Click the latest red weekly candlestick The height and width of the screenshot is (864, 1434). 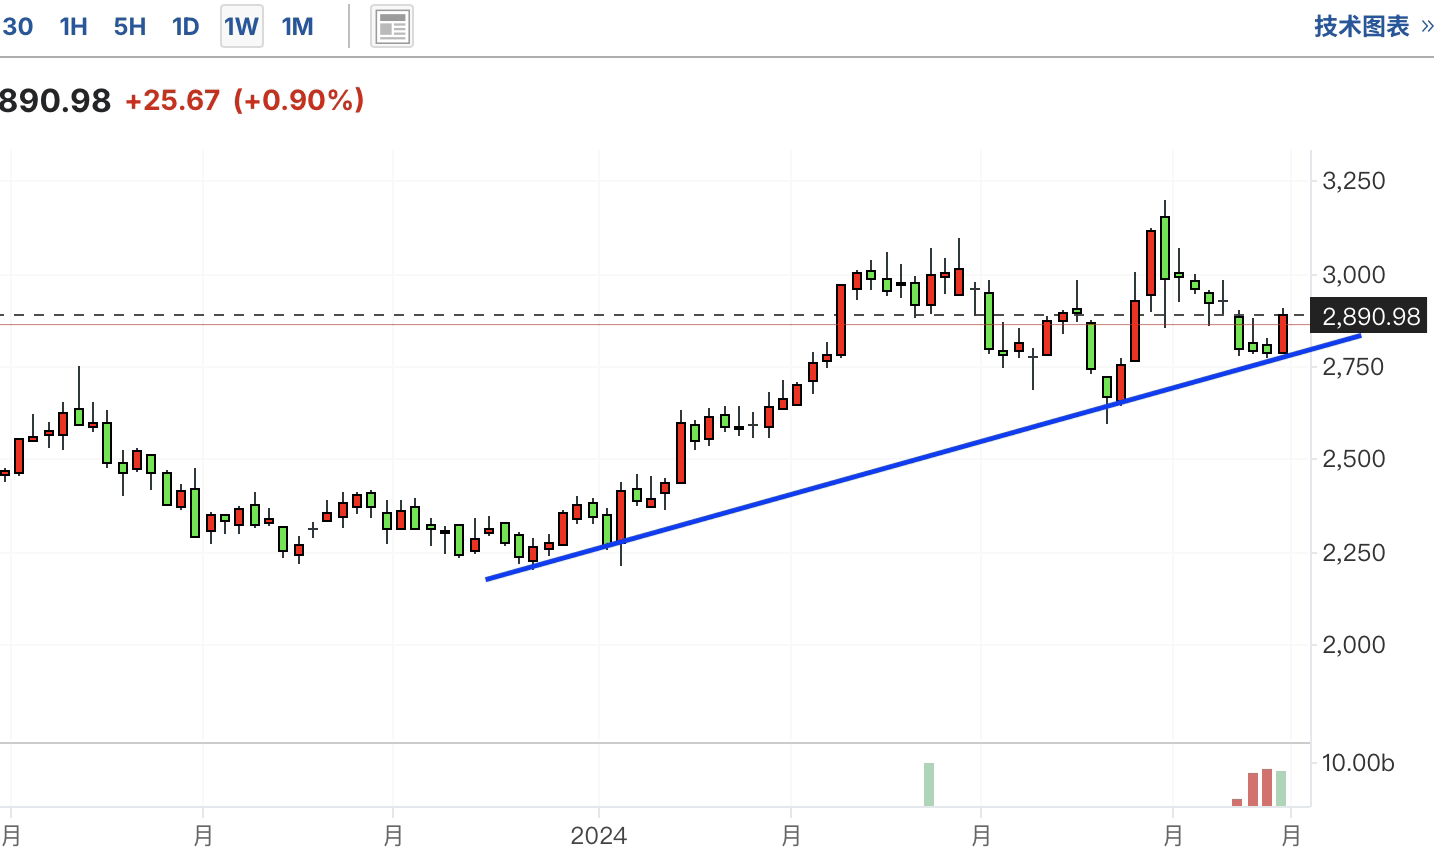pos(1283,333)
